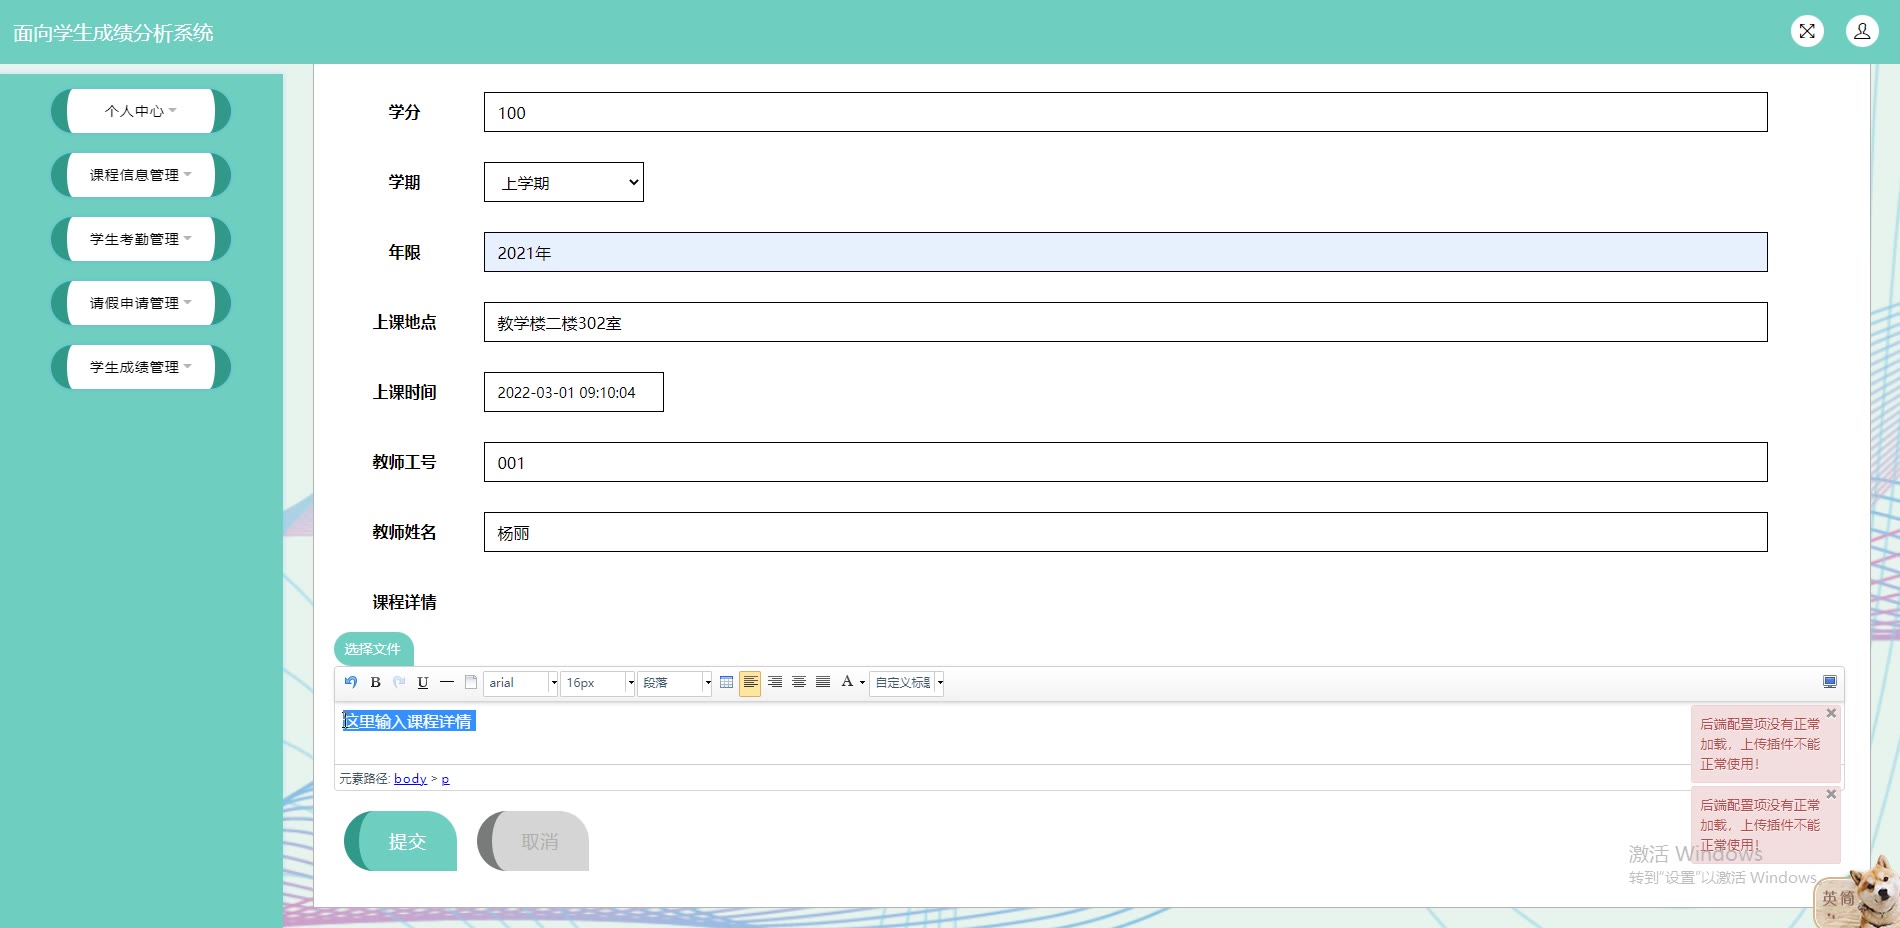Expand the 个人中心 menu
Viewport: 1900px width, 928px height.
click(x=141, y=111)
